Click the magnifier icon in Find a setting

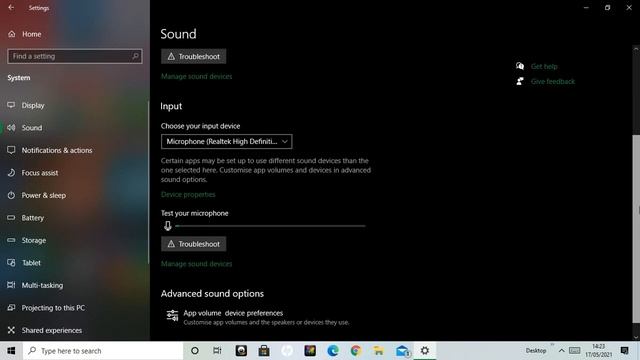pyautogui.click(x=136, y=56)
